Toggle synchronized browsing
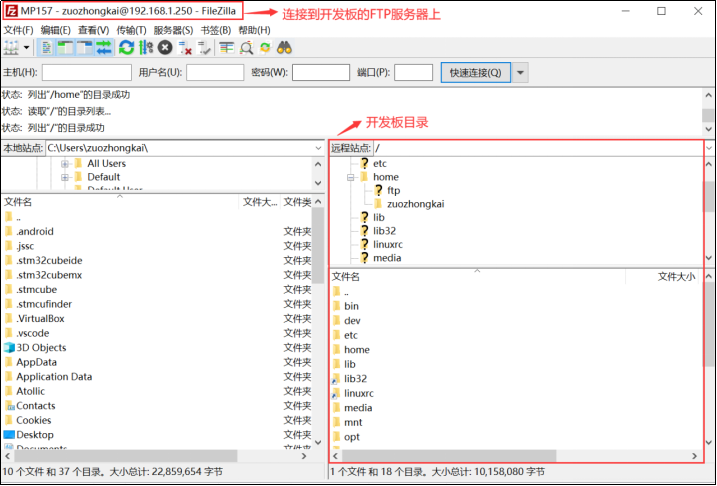 click(265, 48)
